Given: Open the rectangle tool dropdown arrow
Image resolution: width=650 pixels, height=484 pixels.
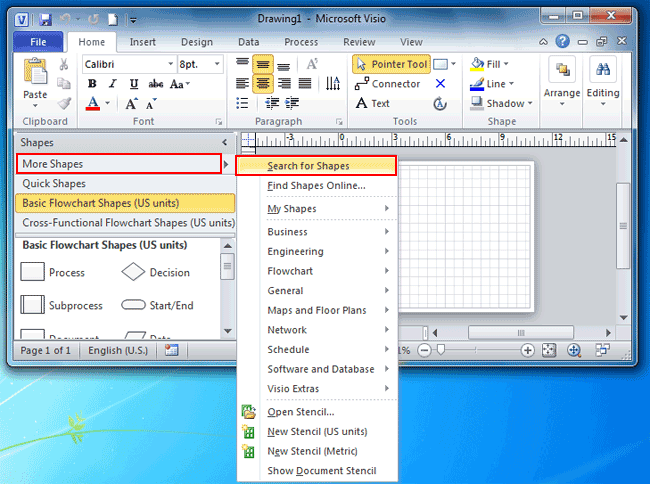Looking at the screenshot, I should (x=454, y=64).
